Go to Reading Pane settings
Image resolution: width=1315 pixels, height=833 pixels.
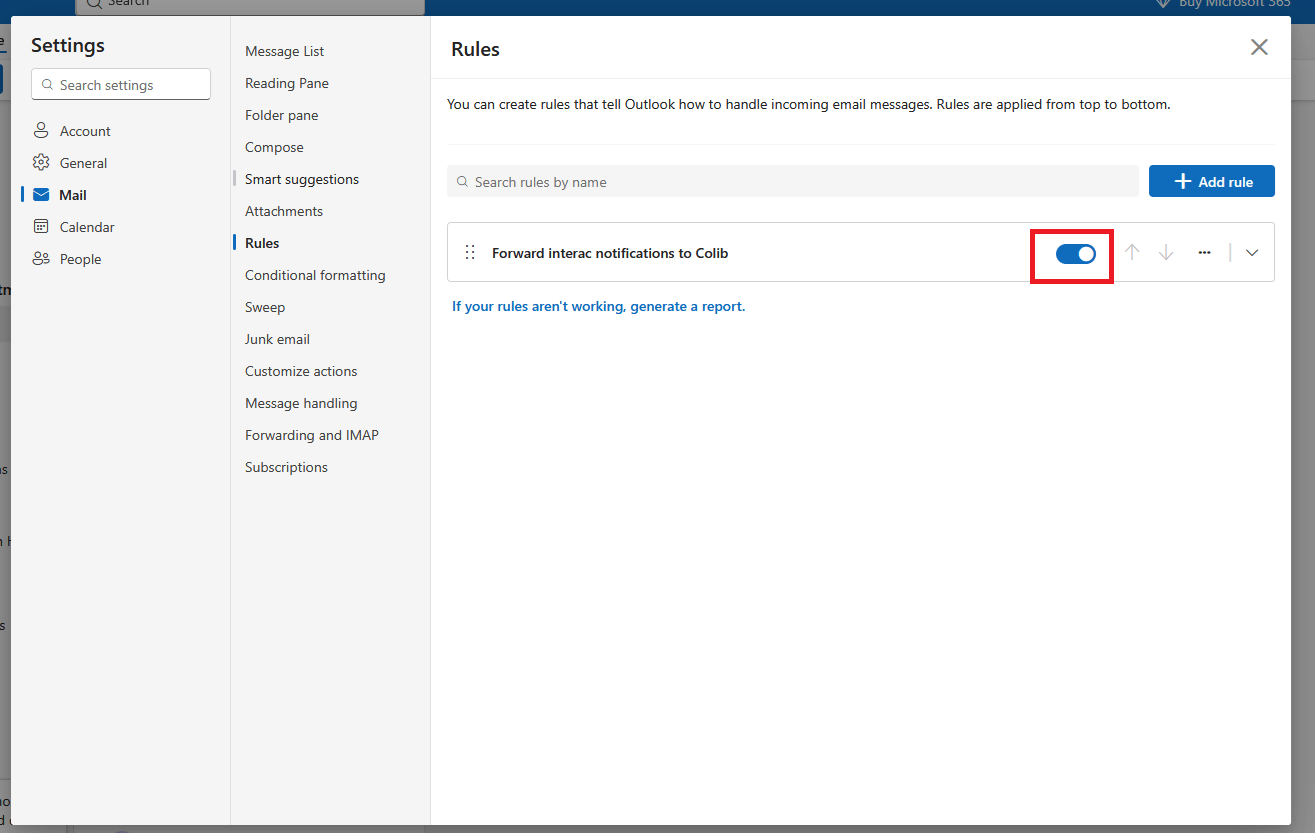click(287, 83)
